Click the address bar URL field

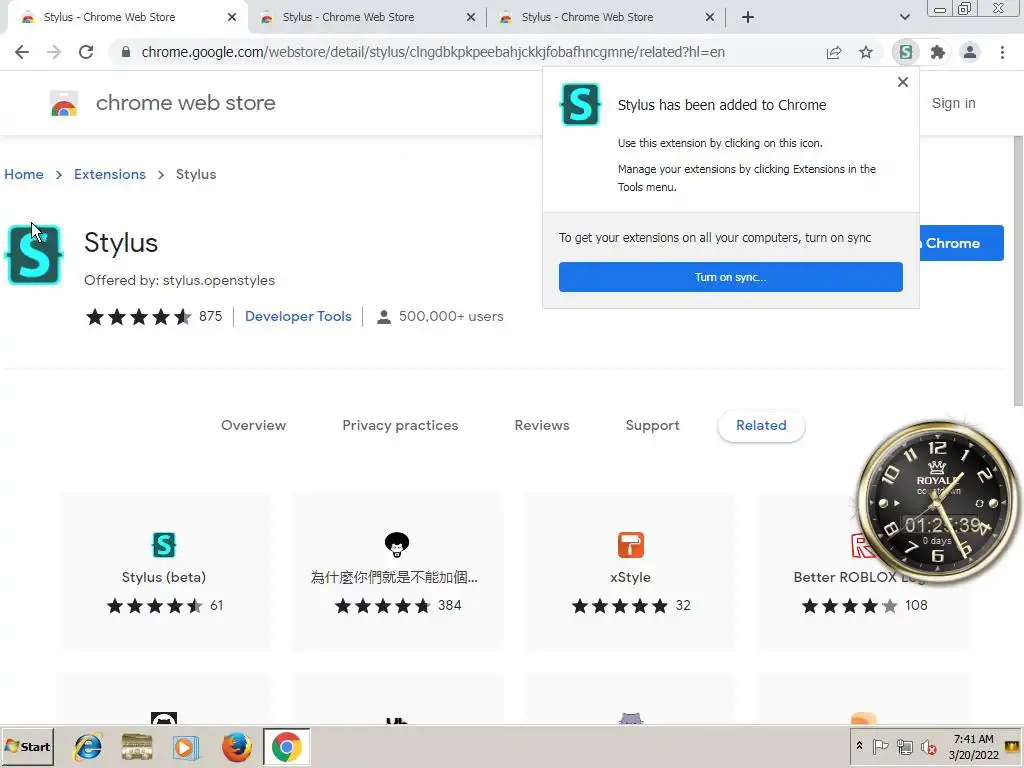(432, 52)
